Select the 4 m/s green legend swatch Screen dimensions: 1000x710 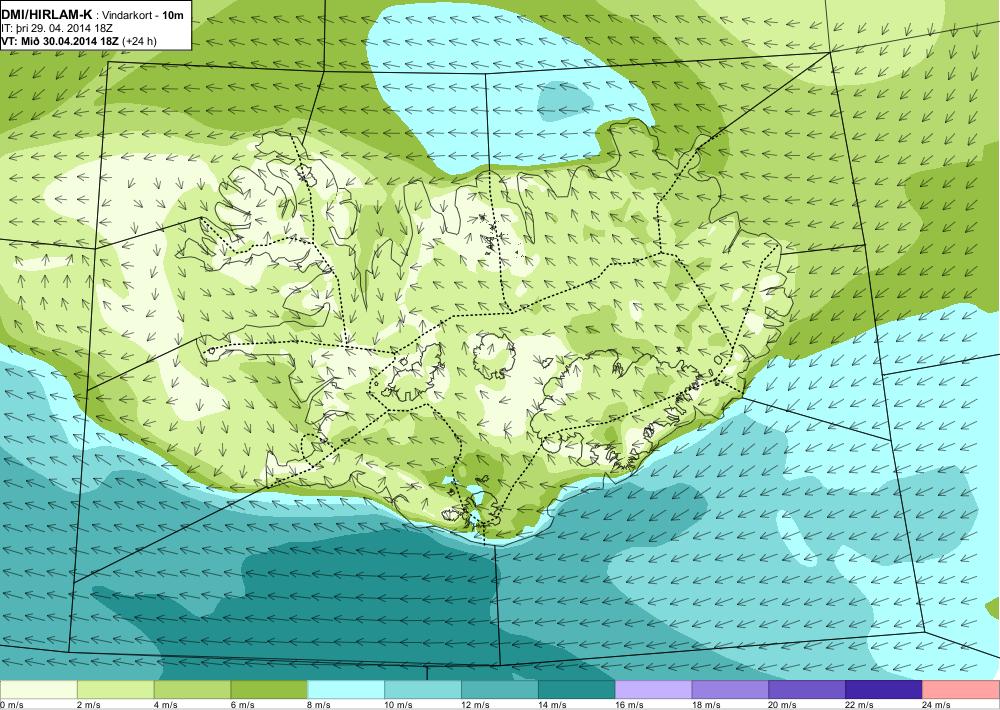pos(192,690)
